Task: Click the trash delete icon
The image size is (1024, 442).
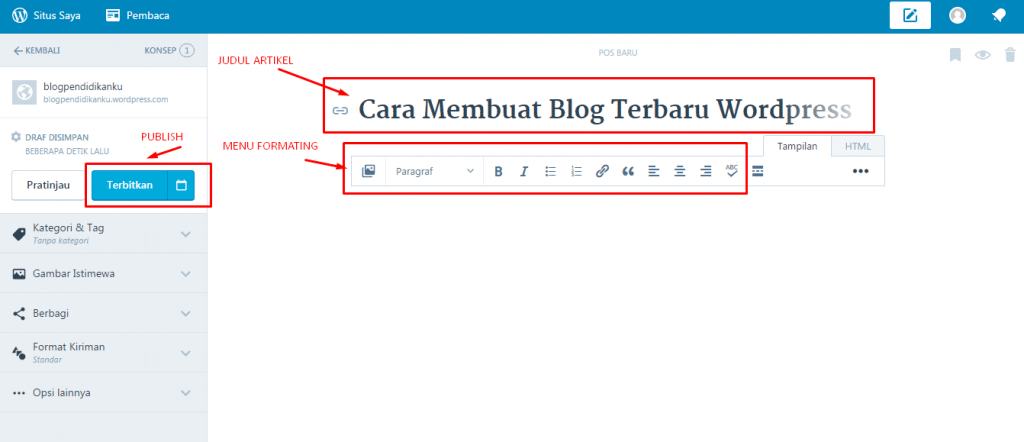Action: point(1010,54)
